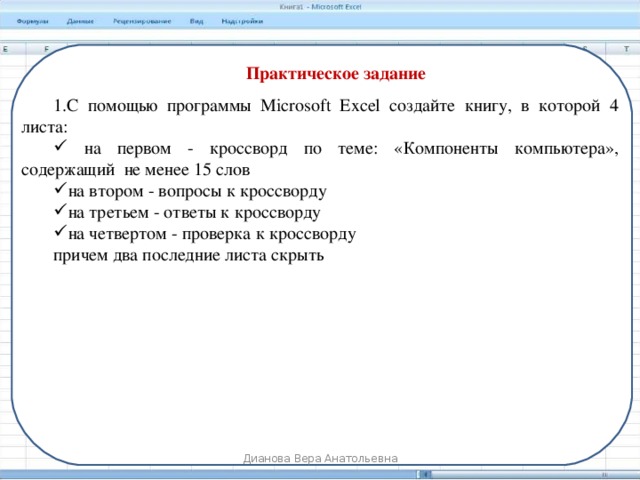Click the 'Практическое задание' heading
640x480 pixels.
point(336,74)
